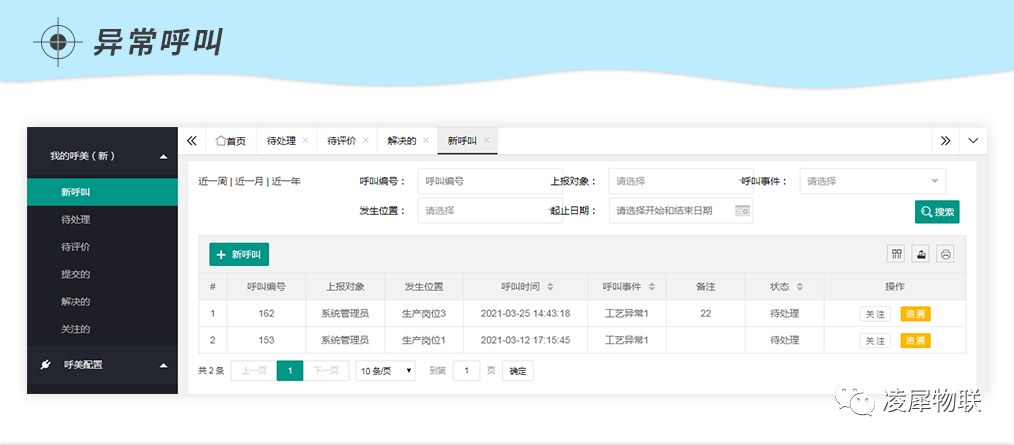Close the 待评价 tab

tap(366, 141)
